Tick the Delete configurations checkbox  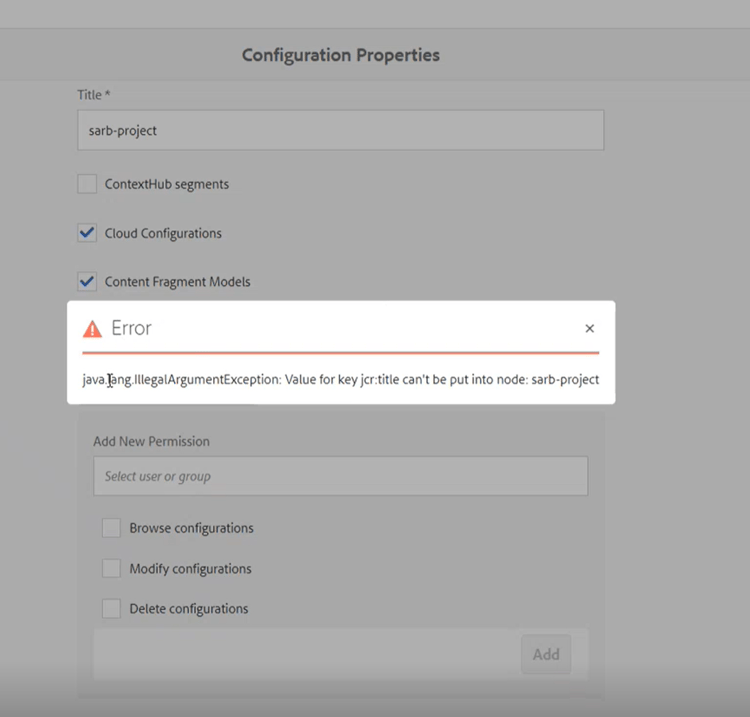pyautogui.click(x=111, y=608)
